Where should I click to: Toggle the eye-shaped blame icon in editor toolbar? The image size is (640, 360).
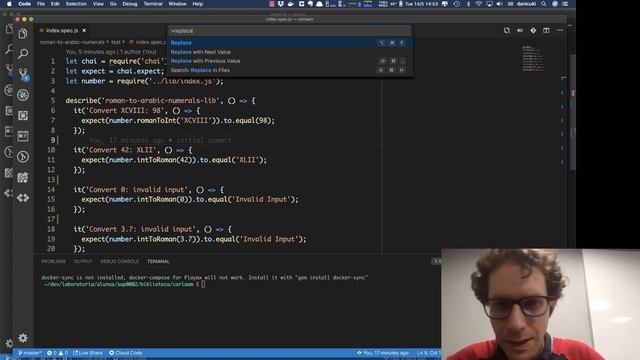[x=520, y=31]
